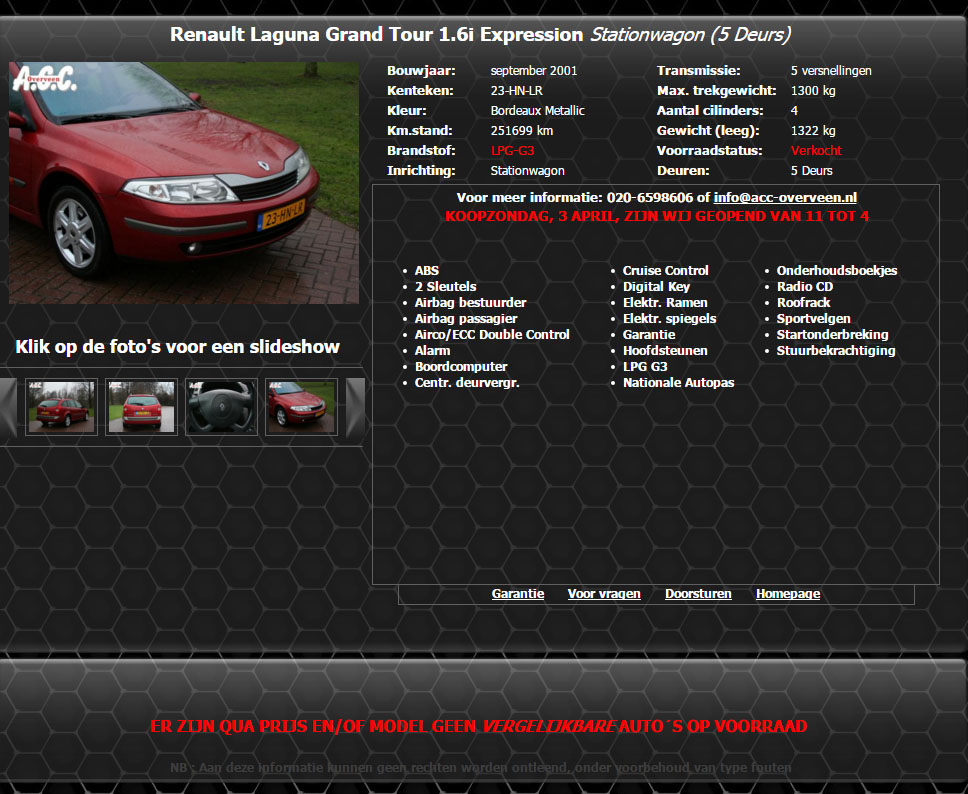Screen dimensions: 968x794
Task: Click the right arrow of the photo strip
Action: [355, 407]
